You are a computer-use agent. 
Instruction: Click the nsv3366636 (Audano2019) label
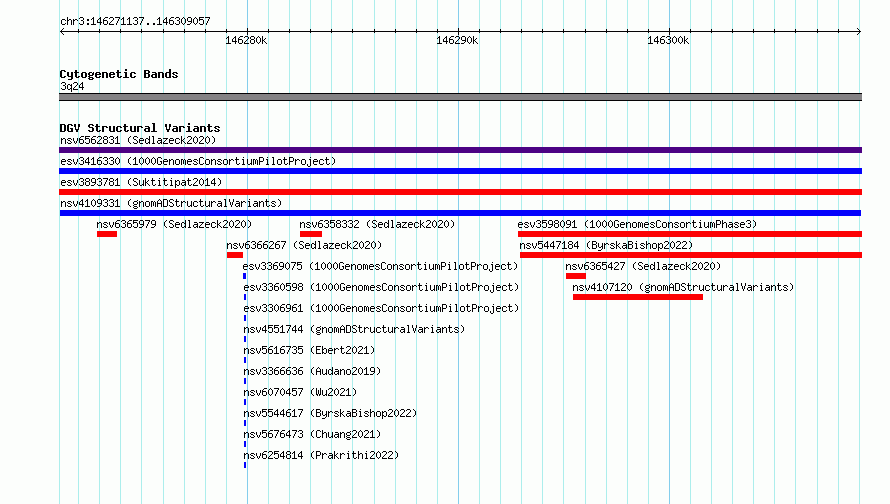click(312, 371)
